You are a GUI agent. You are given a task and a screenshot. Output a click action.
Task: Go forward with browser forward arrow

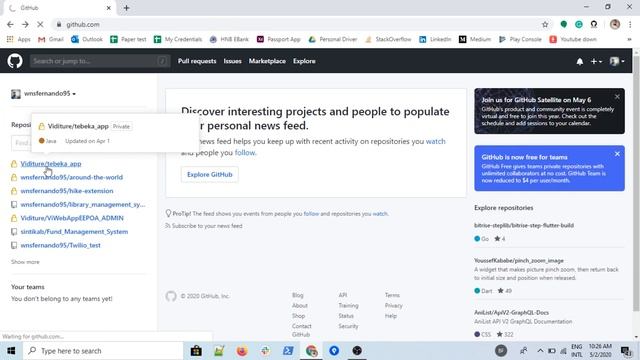coord(25,24)
